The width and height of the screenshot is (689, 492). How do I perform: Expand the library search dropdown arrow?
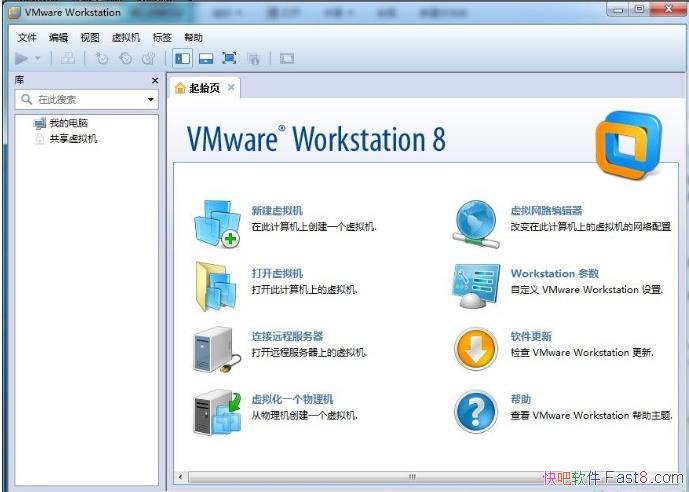[x=151, y=99]
